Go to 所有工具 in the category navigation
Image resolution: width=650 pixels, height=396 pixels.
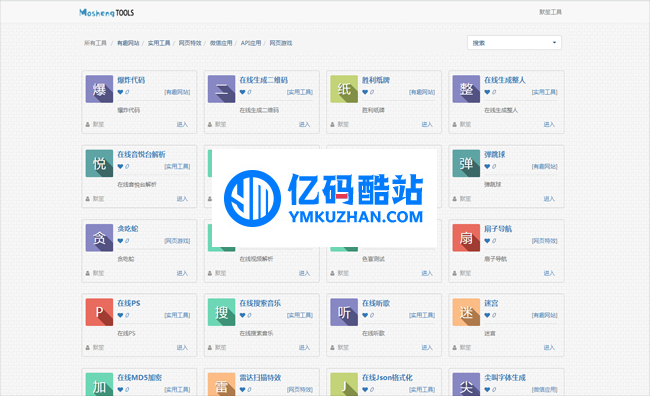95,43
